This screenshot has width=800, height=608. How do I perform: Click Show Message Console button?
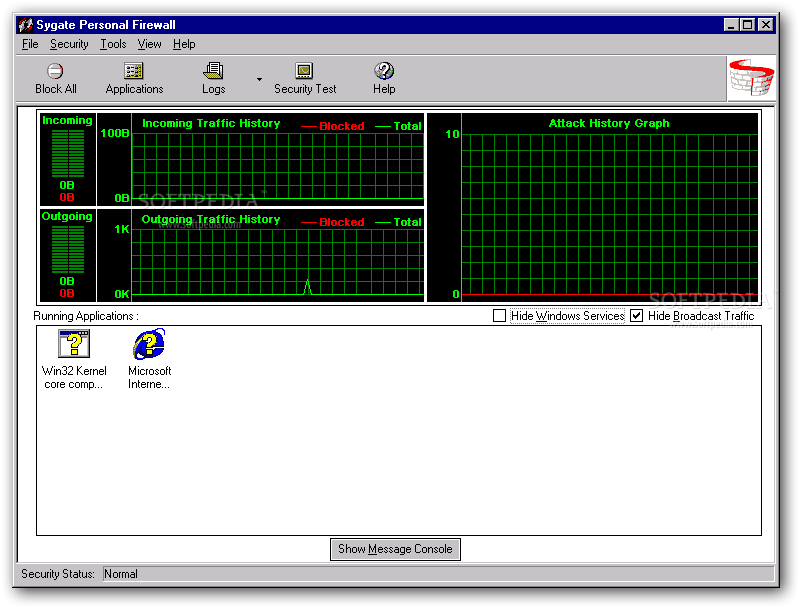(395, 549)
